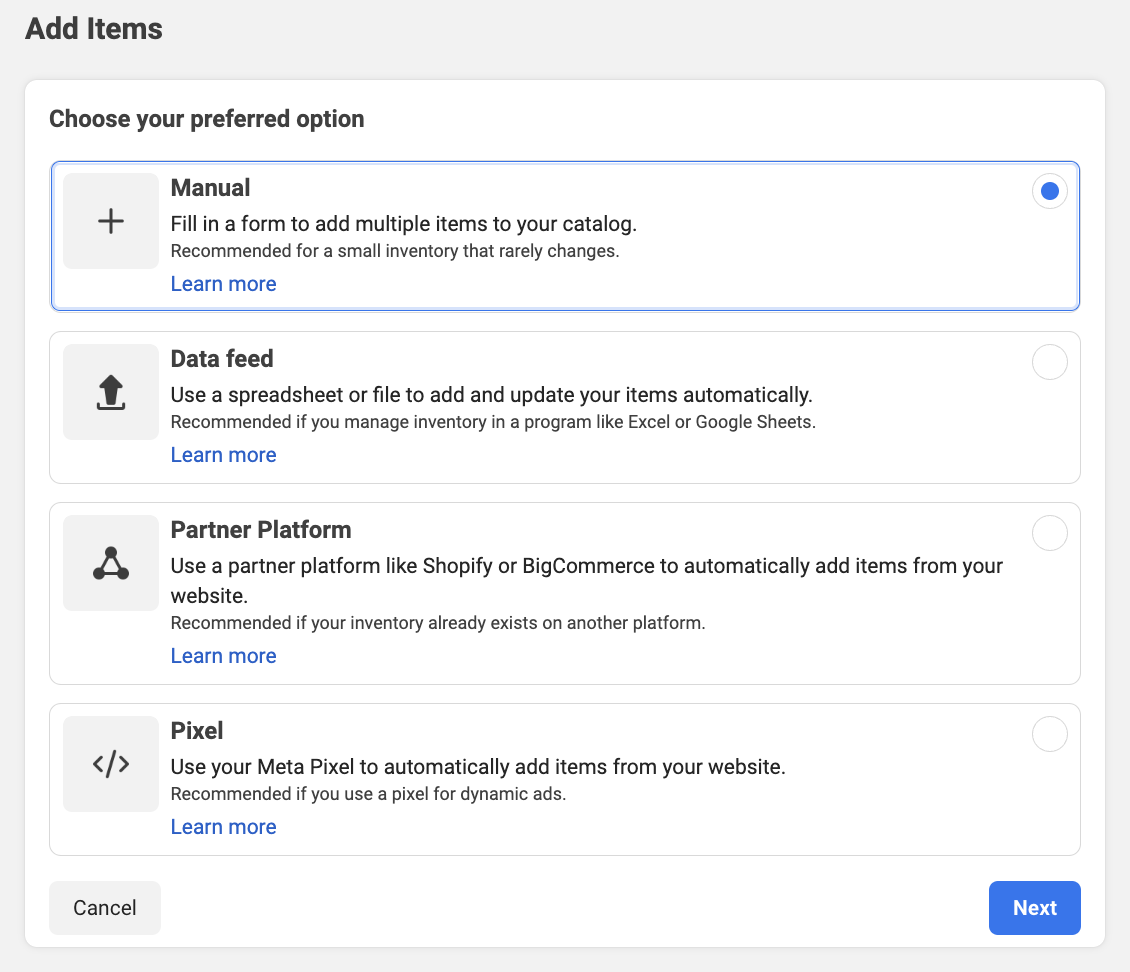This screenshot has width=1130, height=972.
Task: Open Learn more link under Data feed
Action: pos(223,455)
